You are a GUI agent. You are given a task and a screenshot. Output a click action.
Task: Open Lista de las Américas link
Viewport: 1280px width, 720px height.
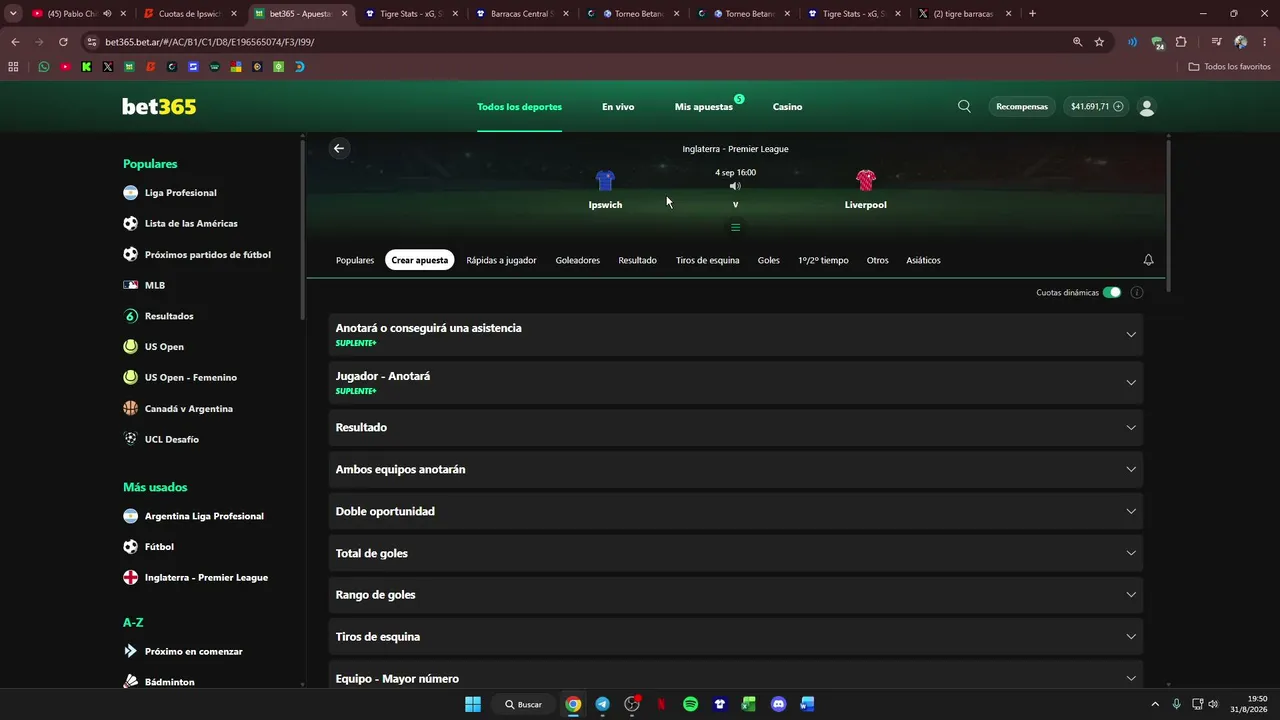(191, 224)
